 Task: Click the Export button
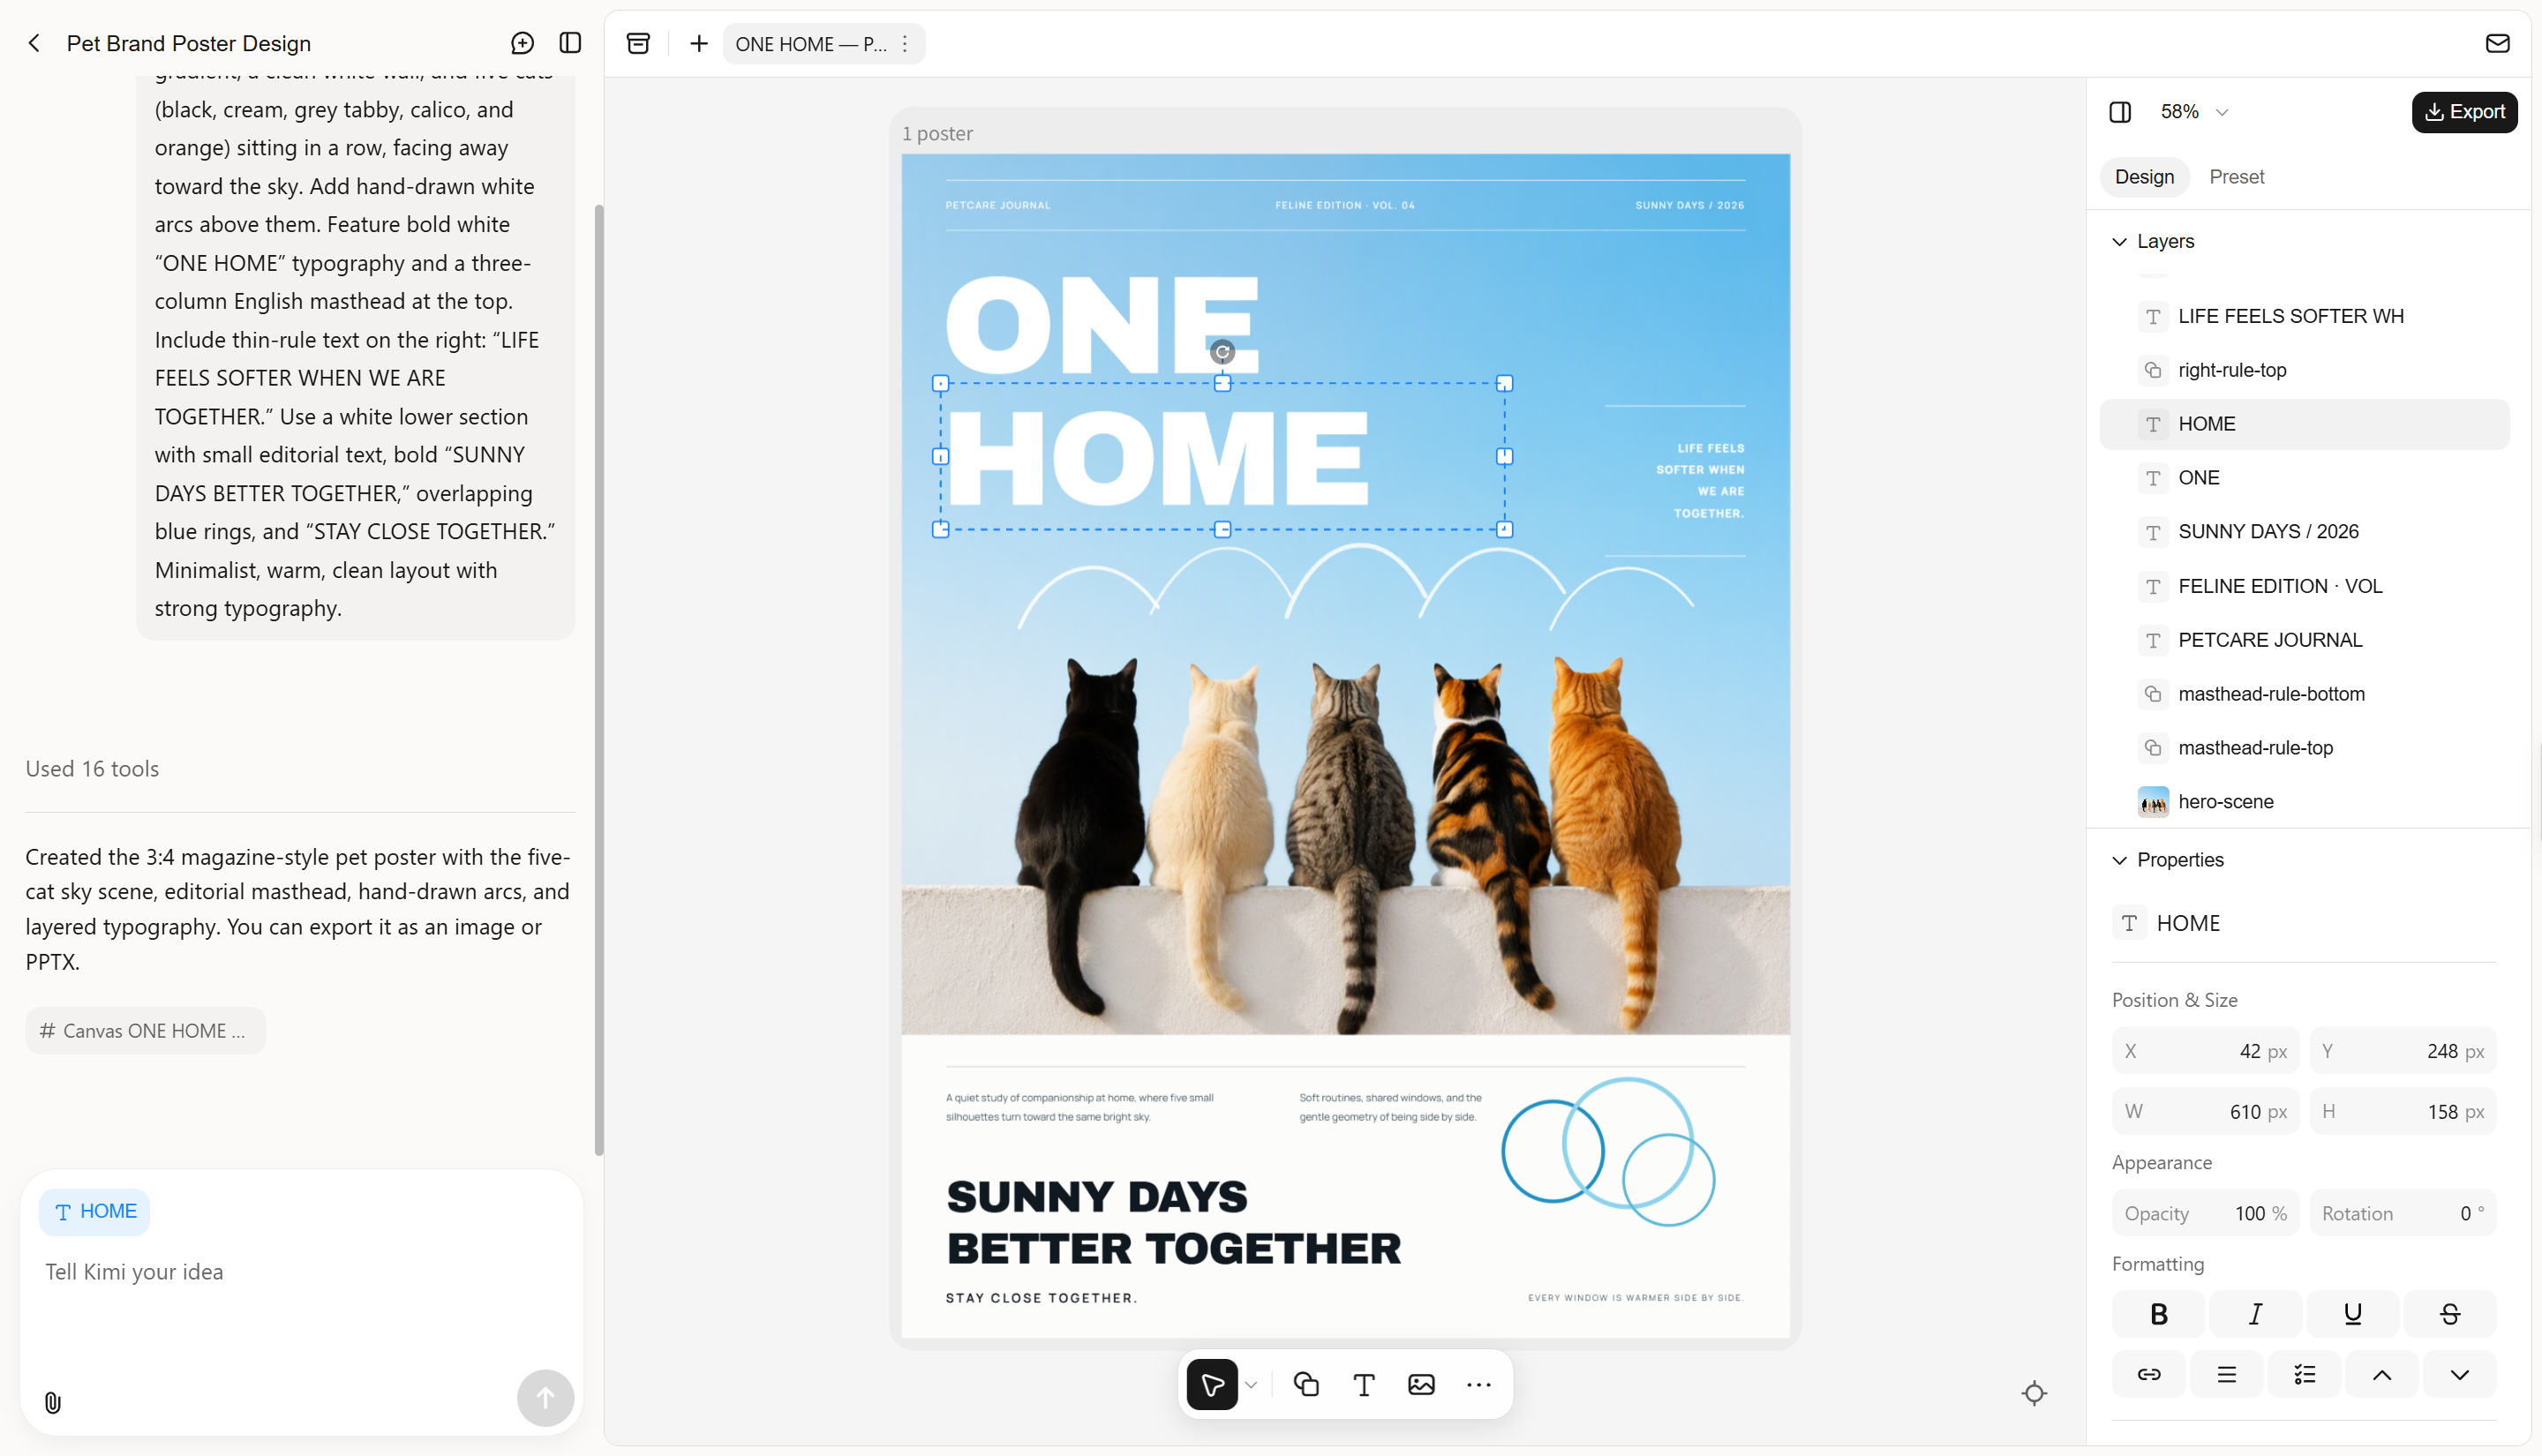[x=2464, y=112]
